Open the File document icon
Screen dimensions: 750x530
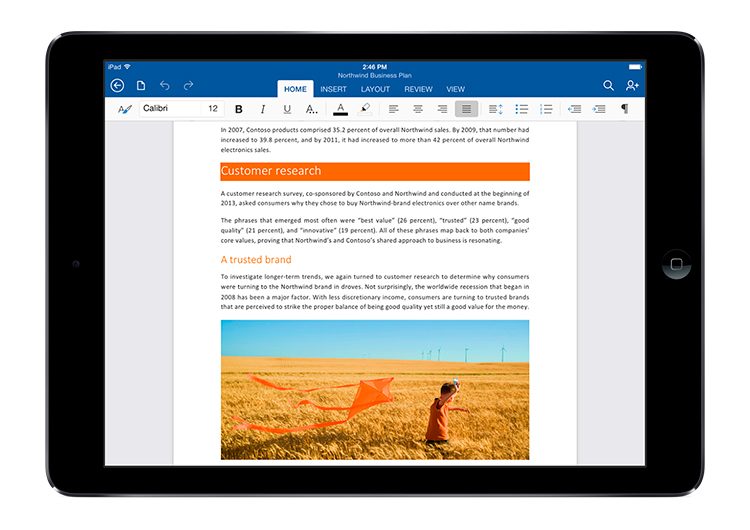(141, 86)
